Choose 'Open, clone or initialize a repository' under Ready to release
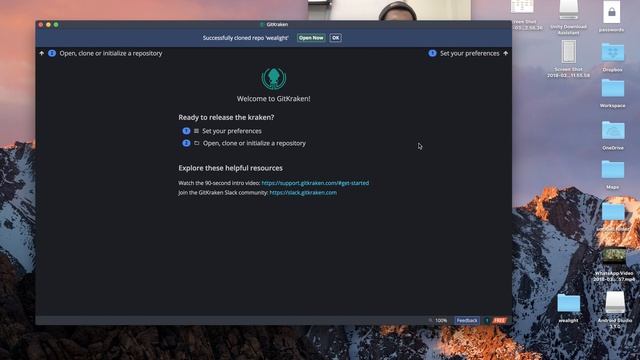 [254, 143]
